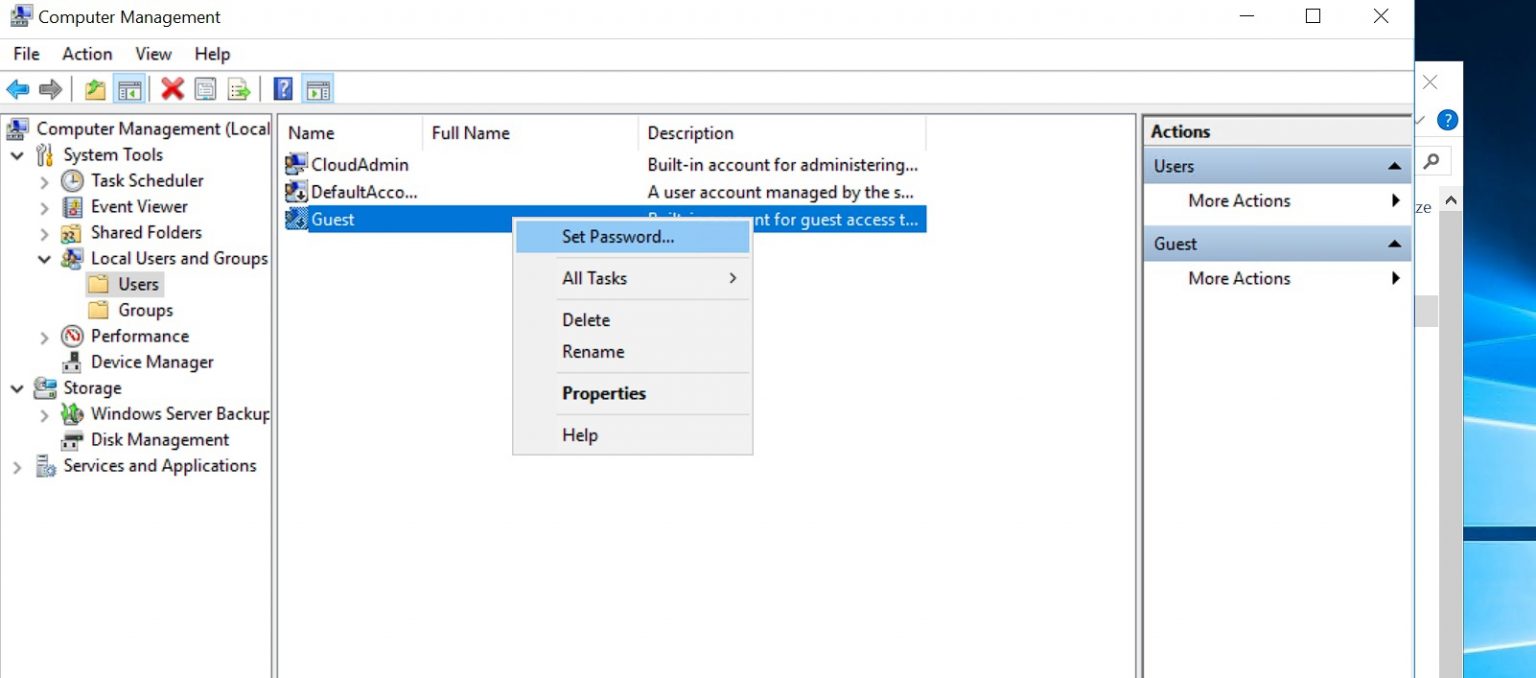
Task: Collapse the Local Users and Groups node
Action: point(43,258)
